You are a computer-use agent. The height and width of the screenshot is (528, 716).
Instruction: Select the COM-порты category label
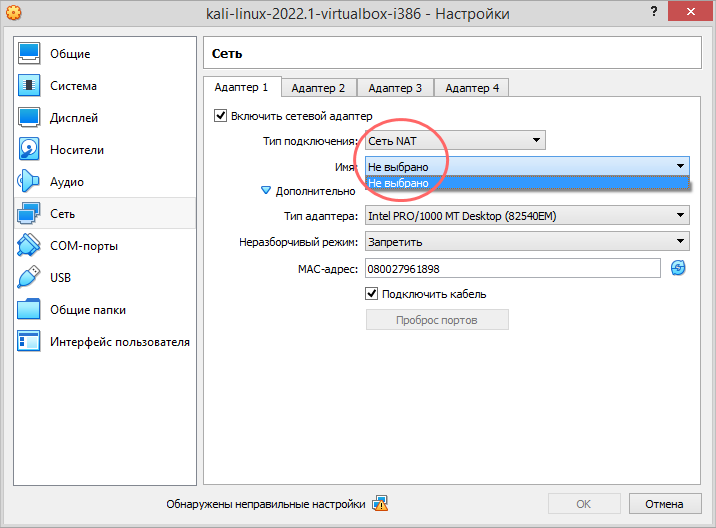pyautogui.click(x=84, y=246)
